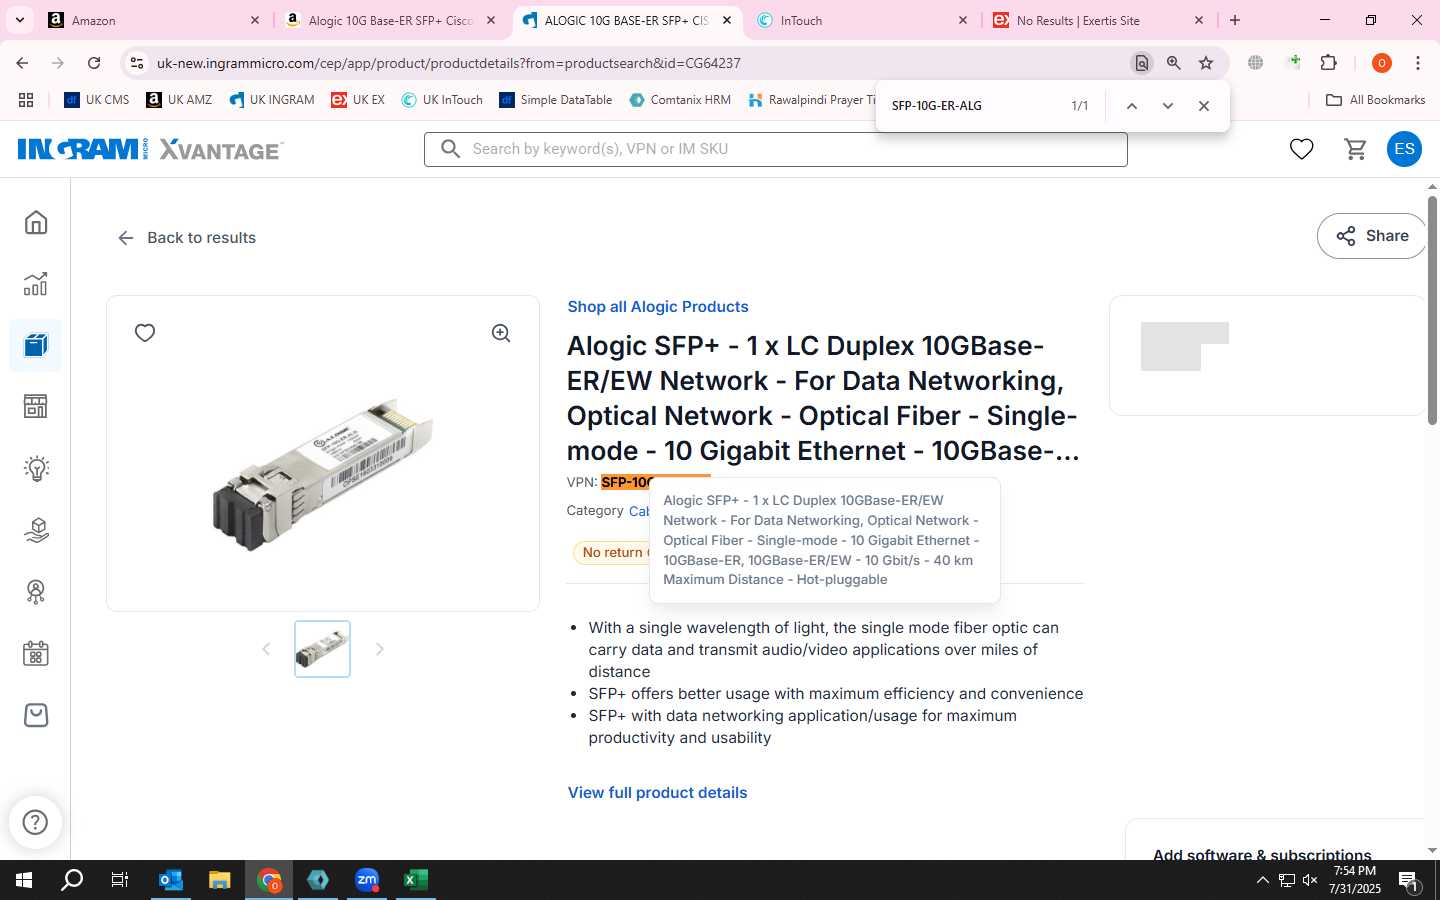Click the keyword search field
1440x900 pixels.
coord(776,149)
